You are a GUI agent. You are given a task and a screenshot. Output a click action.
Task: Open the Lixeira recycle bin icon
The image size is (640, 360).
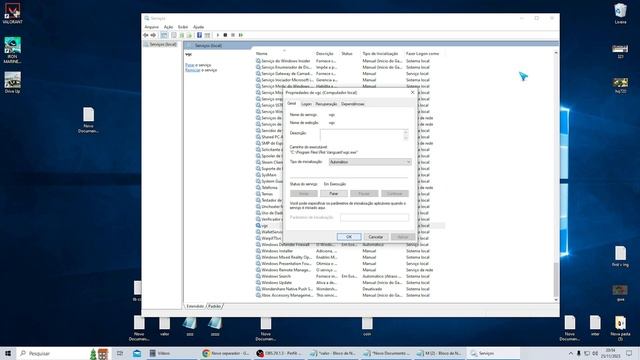pyautogui.click(x=620, y=13)
